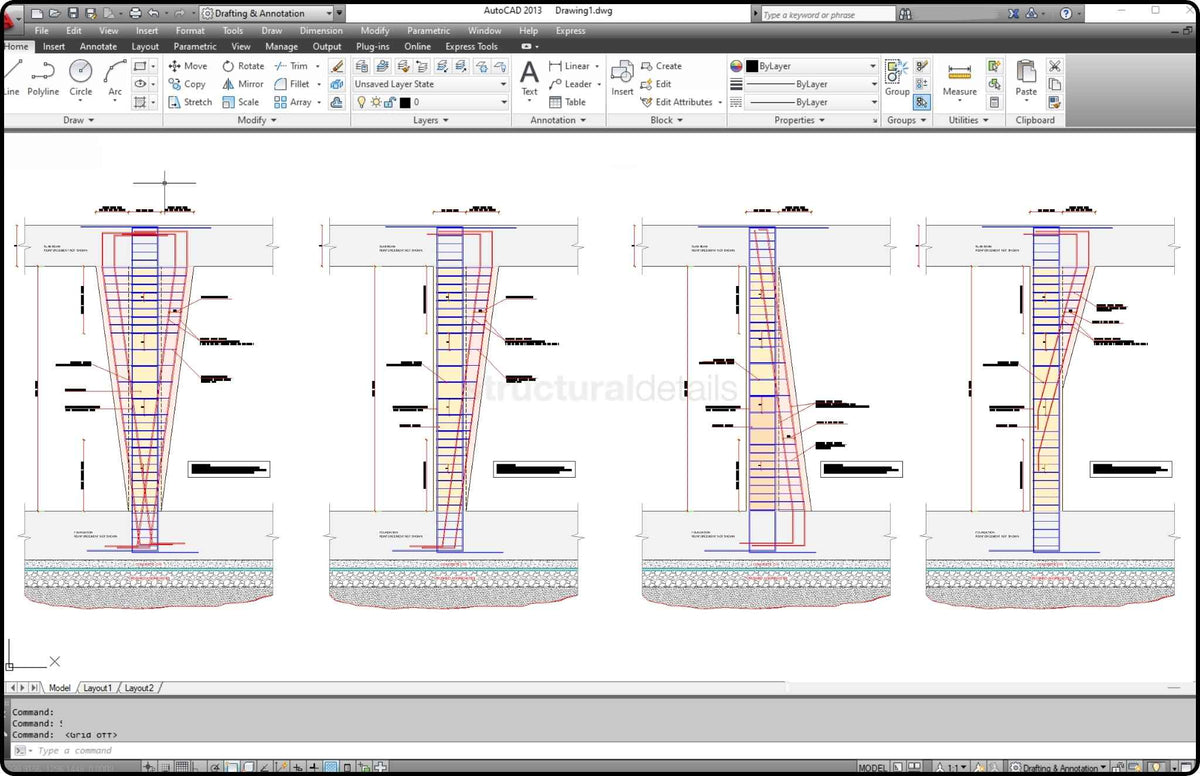The height and width of the screenshot is (776, 1200).
Task: Select the Arc drawing tool
Action: tap(115, 77)
